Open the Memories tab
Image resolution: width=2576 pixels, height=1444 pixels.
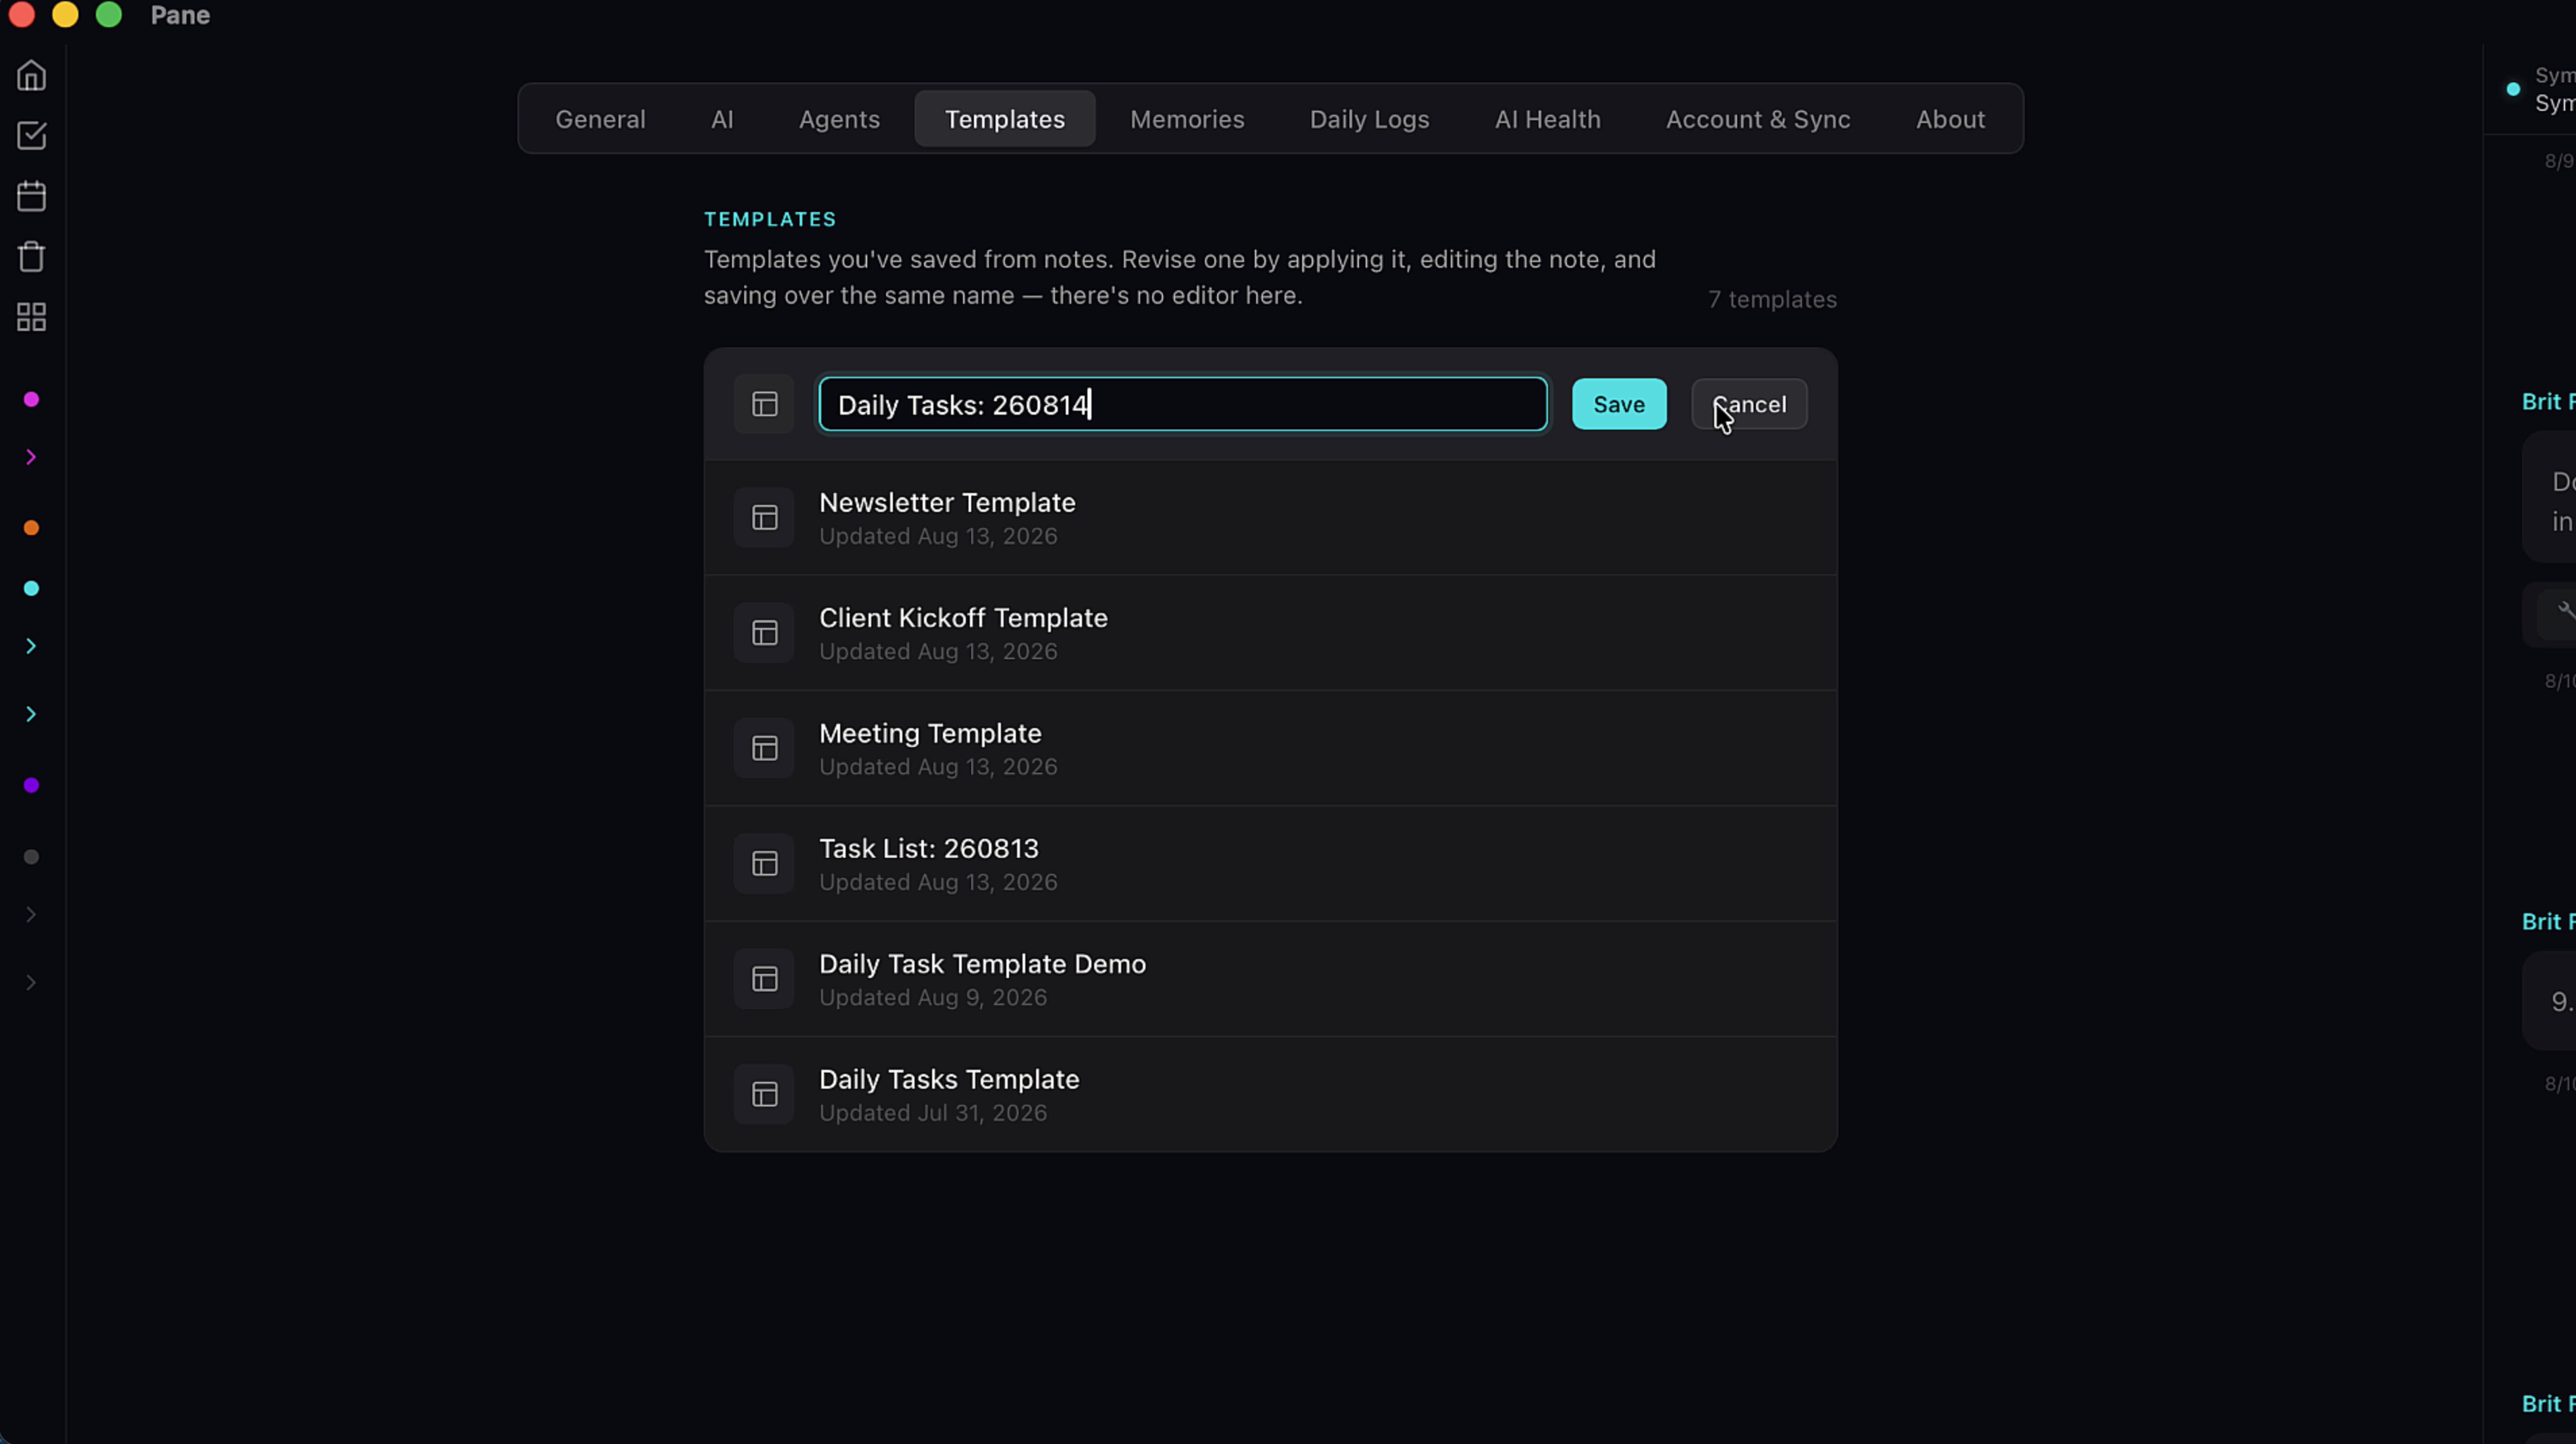(1187, 119)
